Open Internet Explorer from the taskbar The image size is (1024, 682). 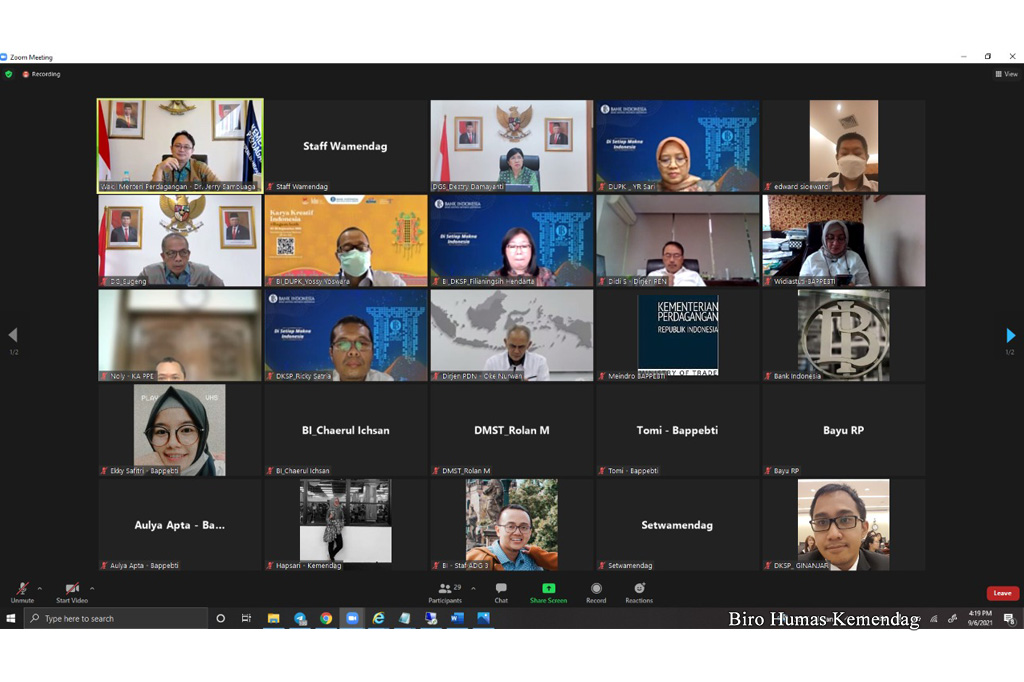(378, 618)
